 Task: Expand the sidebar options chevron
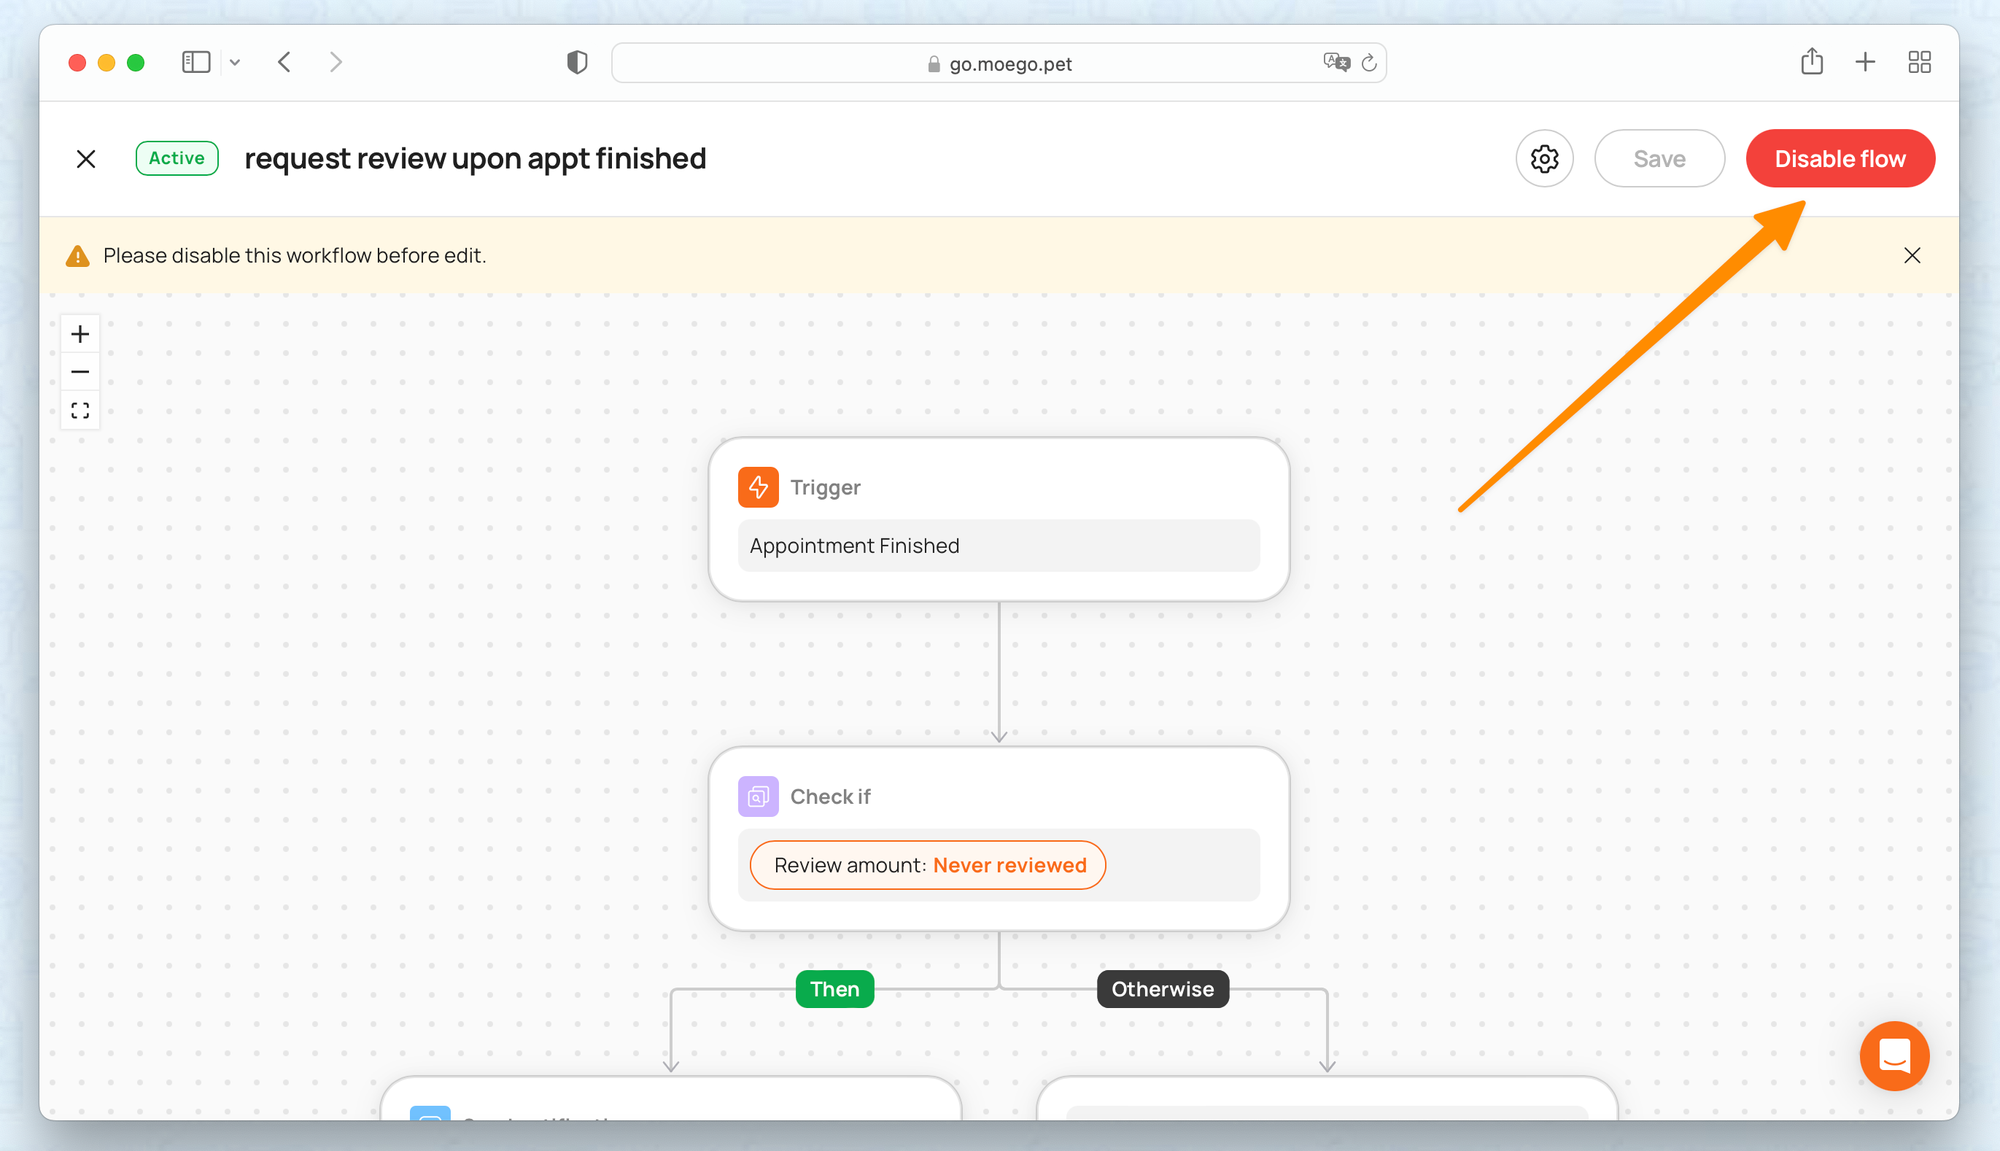tap(235, 62)
